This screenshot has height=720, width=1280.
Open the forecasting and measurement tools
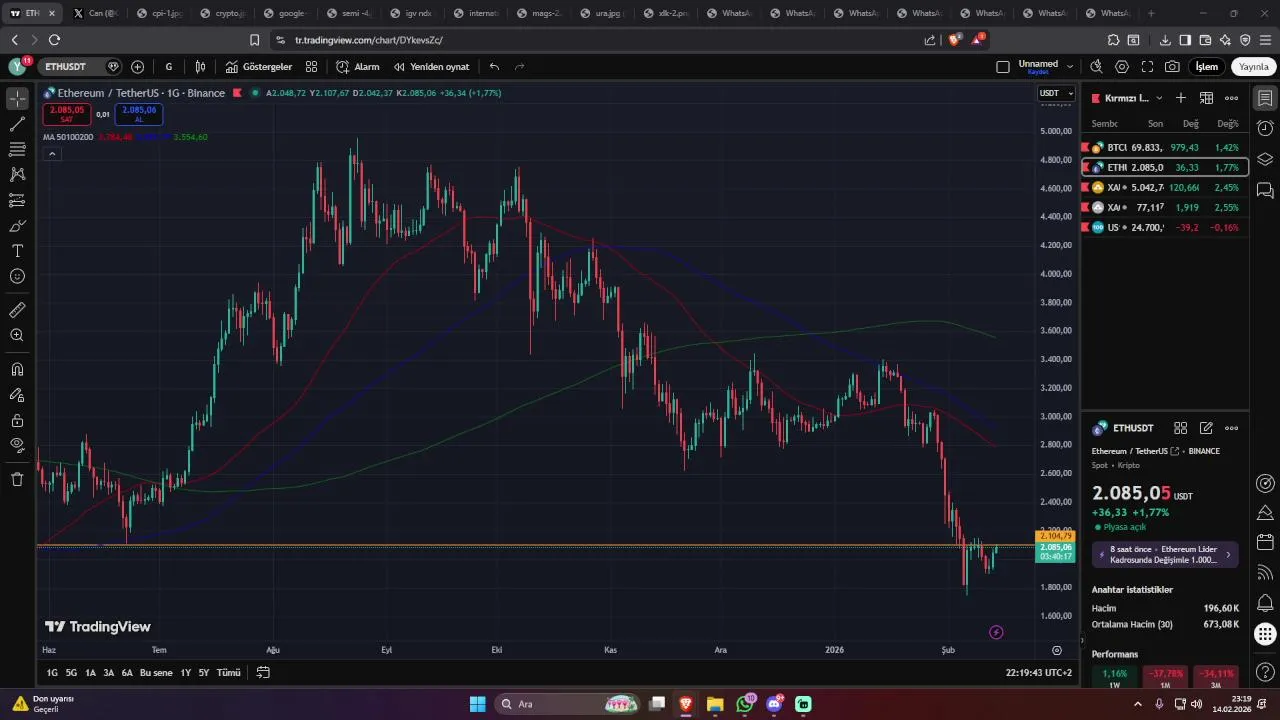point(17,200)
